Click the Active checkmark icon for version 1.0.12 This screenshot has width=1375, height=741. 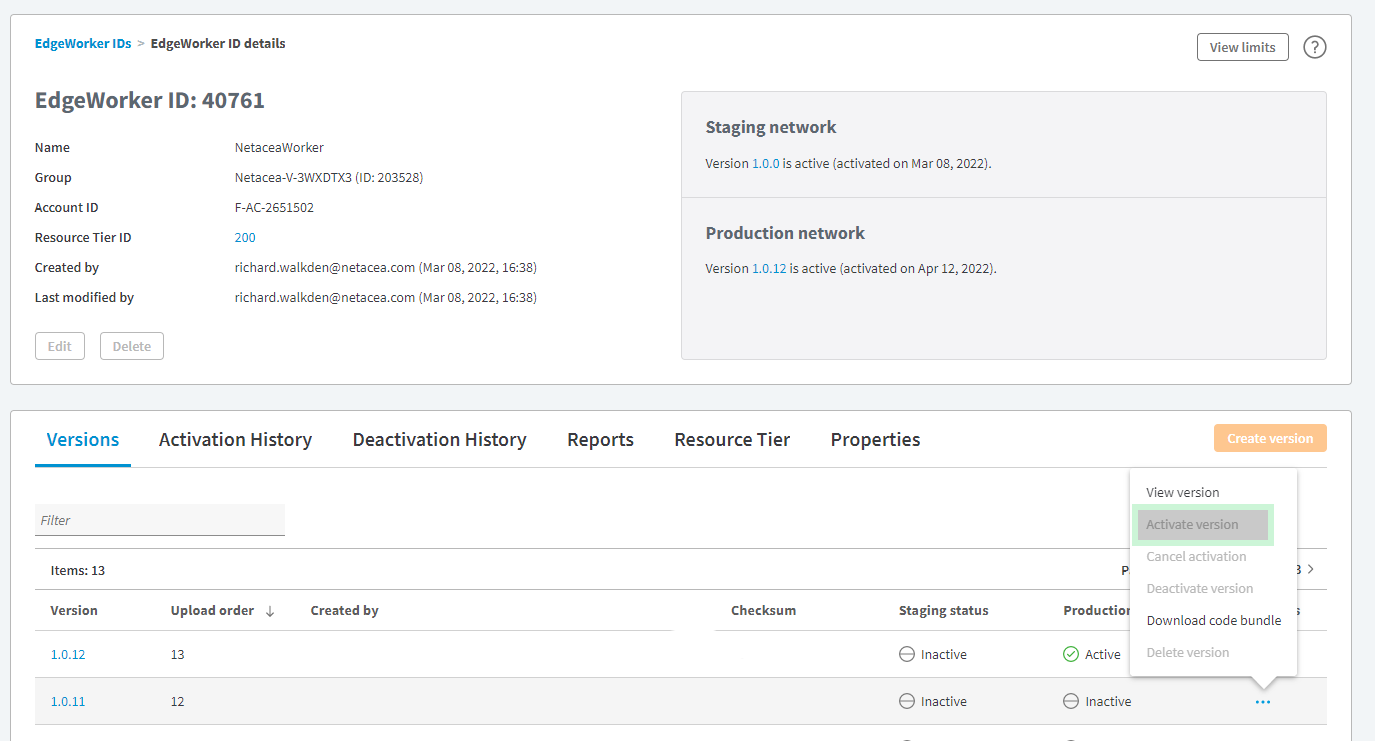point(1071,654)
